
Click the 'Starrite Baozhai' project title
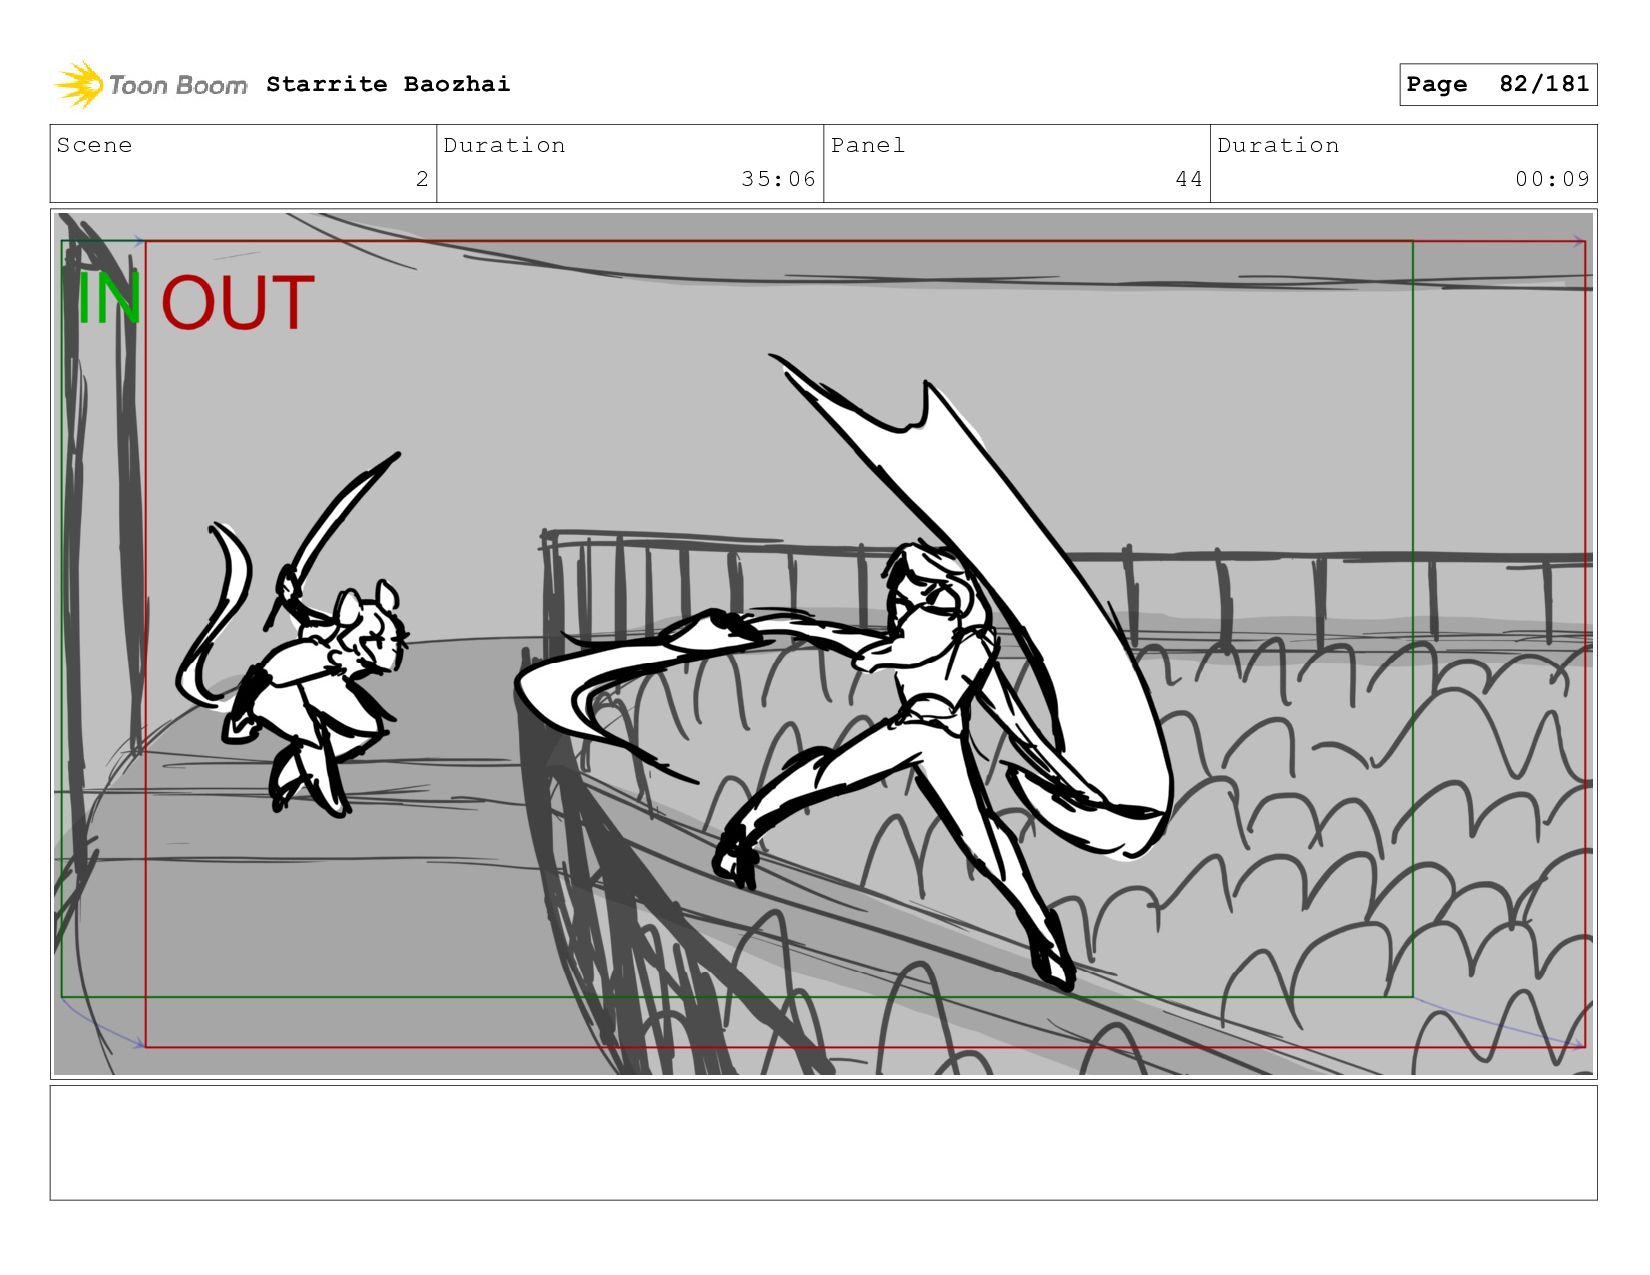(x=388, y=84)
